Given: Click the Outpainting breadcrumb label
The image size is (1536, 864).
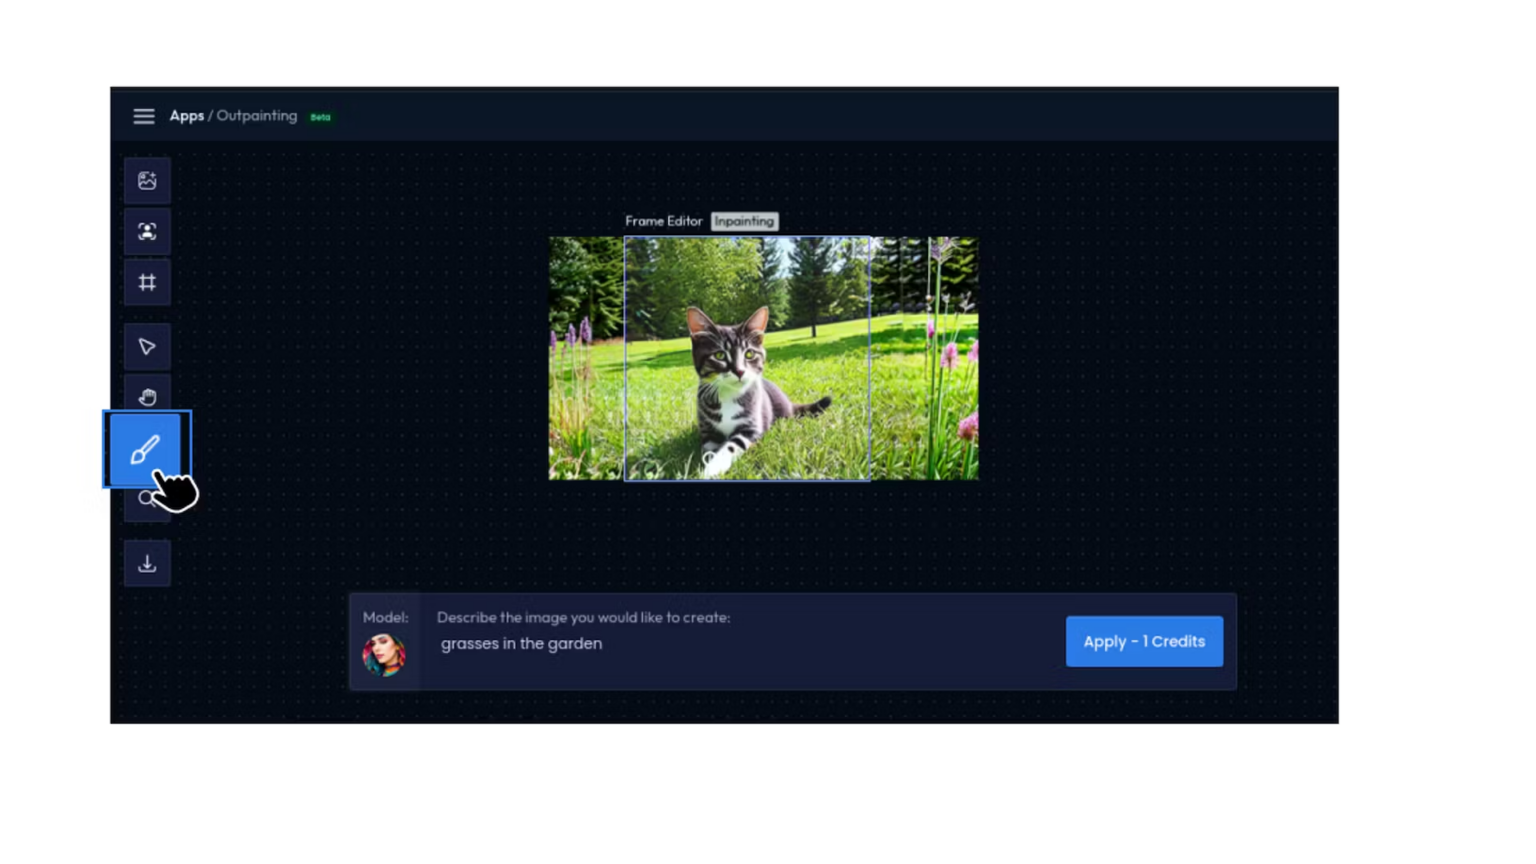Looking at the screenshot, I should coord(257,116).
